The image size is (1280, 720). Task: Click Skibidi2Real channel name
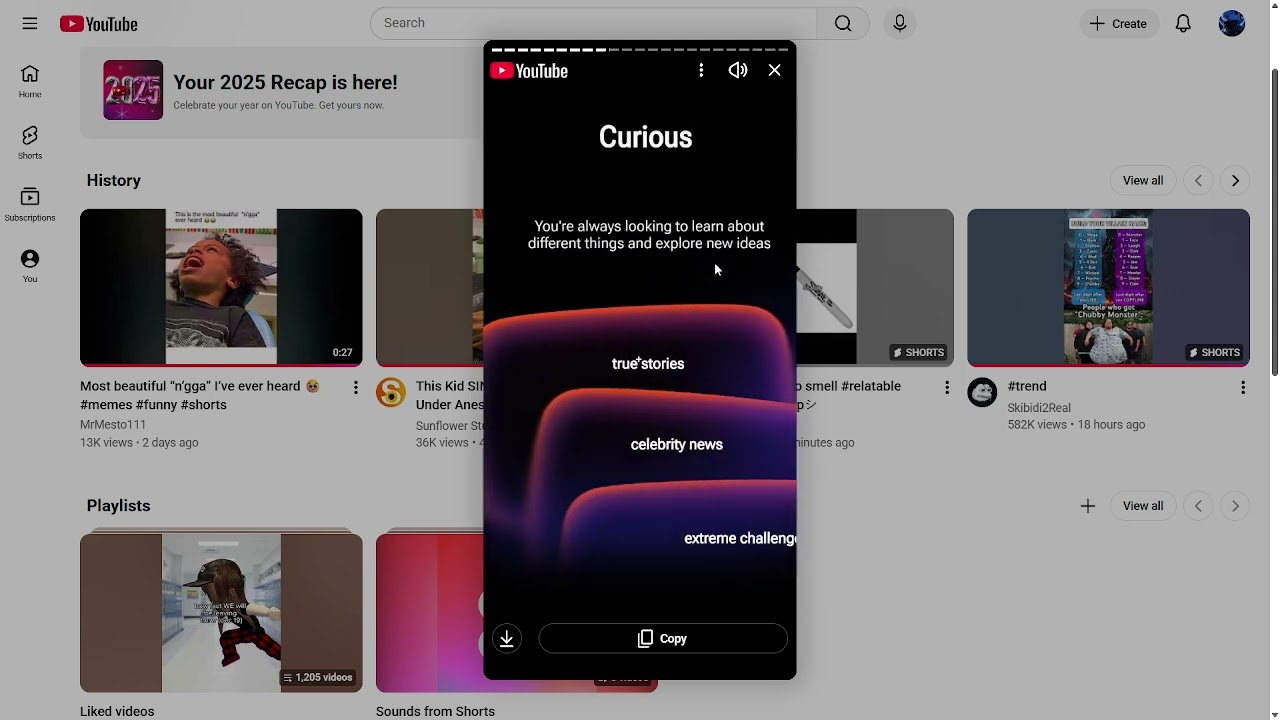click(1039, 407)
